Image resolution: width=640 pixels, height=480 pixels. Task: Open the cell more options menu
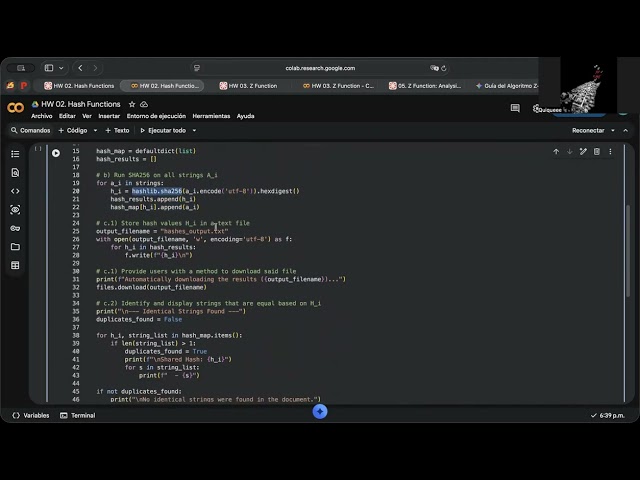coord(610,151)
